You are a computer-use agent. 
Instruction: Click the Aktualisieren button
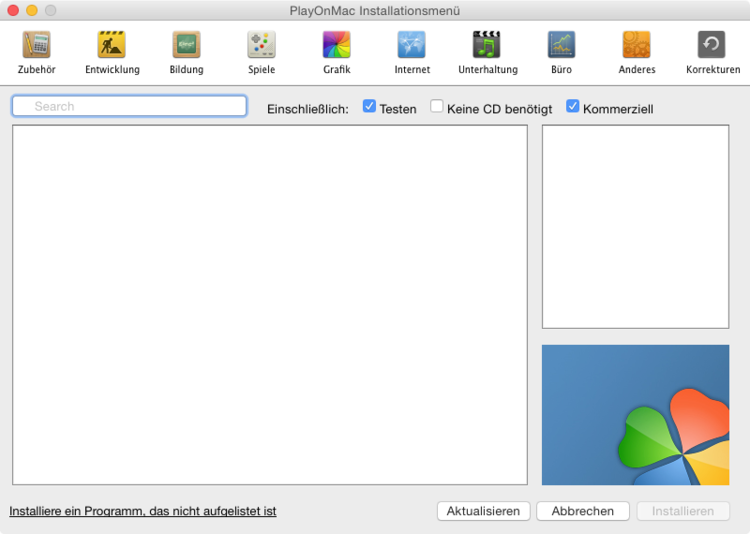pos(483,511)
